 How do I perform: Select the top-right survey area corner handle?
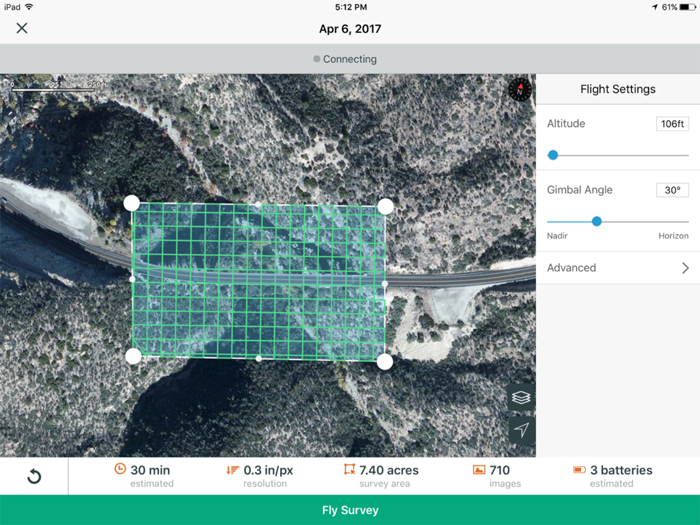coord(385,206)
